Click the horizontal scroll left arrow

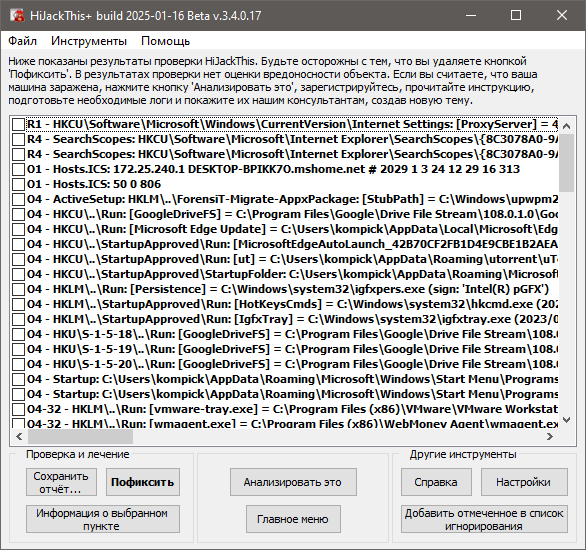tap(19, 436)
